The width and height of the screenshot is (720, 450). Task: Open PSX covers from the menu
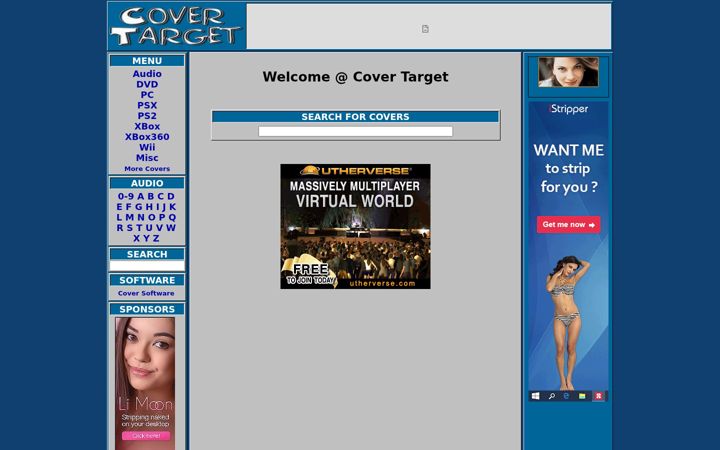[147, 106]
